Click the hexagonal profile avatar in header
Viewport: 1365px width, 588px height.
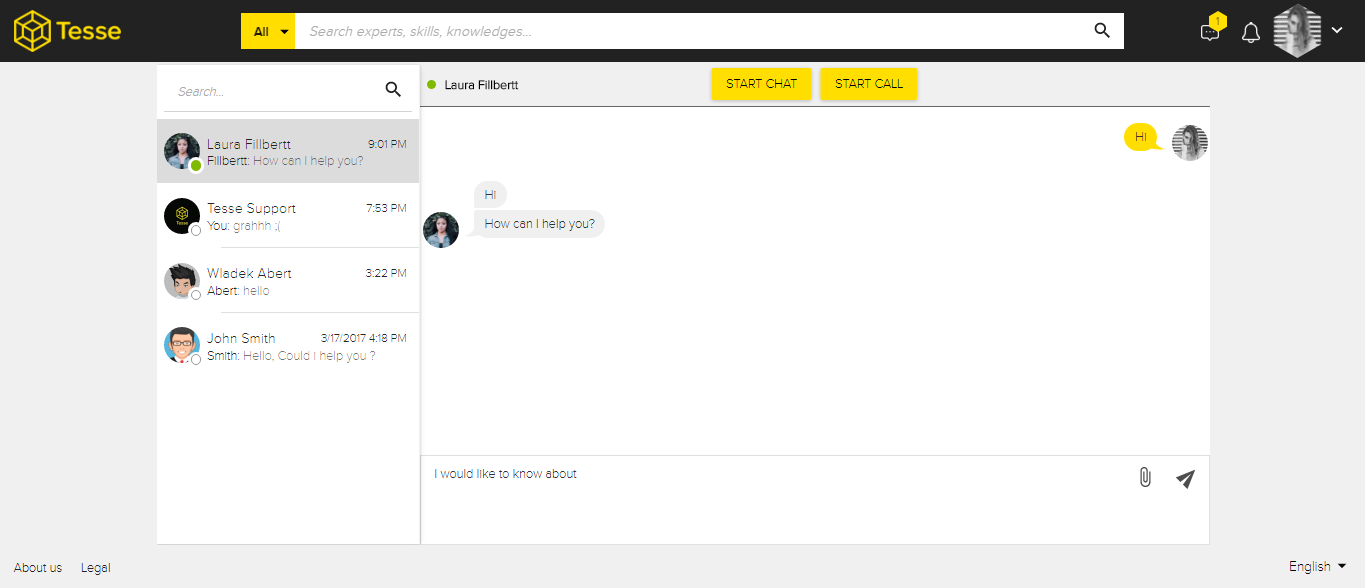click(x=1297, y=31)
